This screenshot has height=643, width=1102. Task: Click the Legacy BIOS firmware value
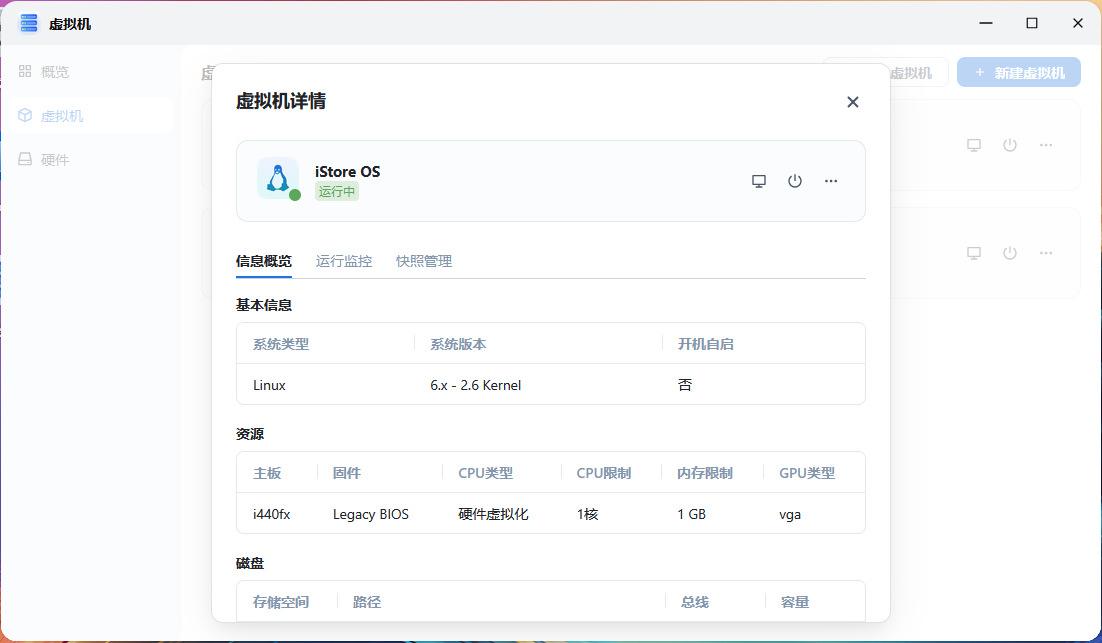(370, 514)
